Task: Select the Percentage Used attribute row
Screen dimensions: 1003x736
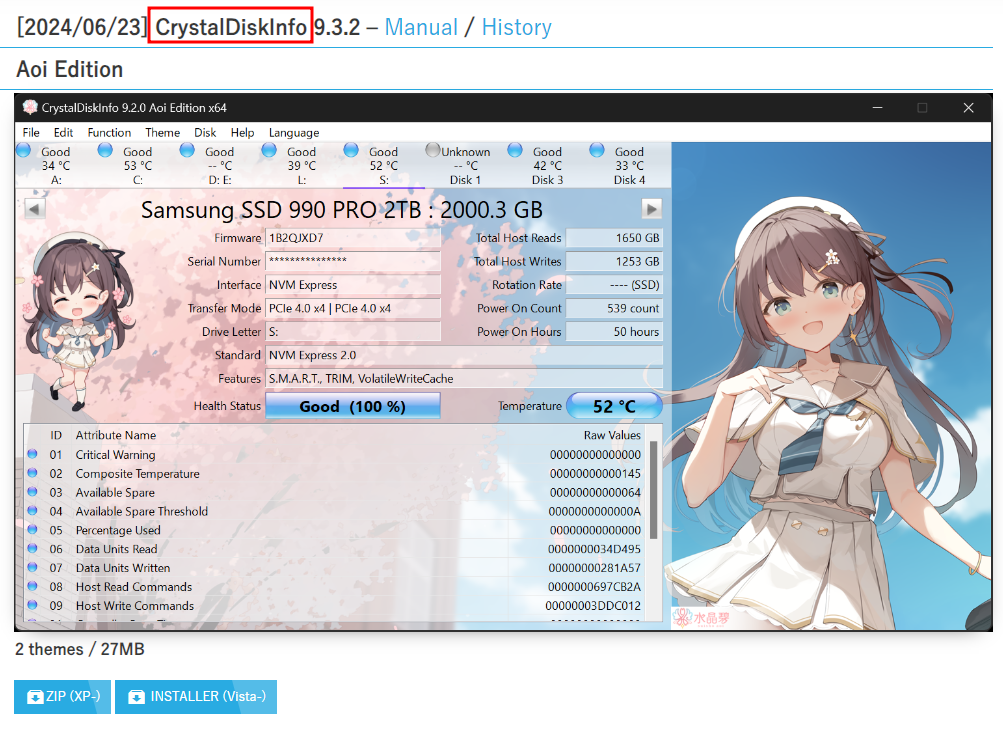Action: [334, 530]
